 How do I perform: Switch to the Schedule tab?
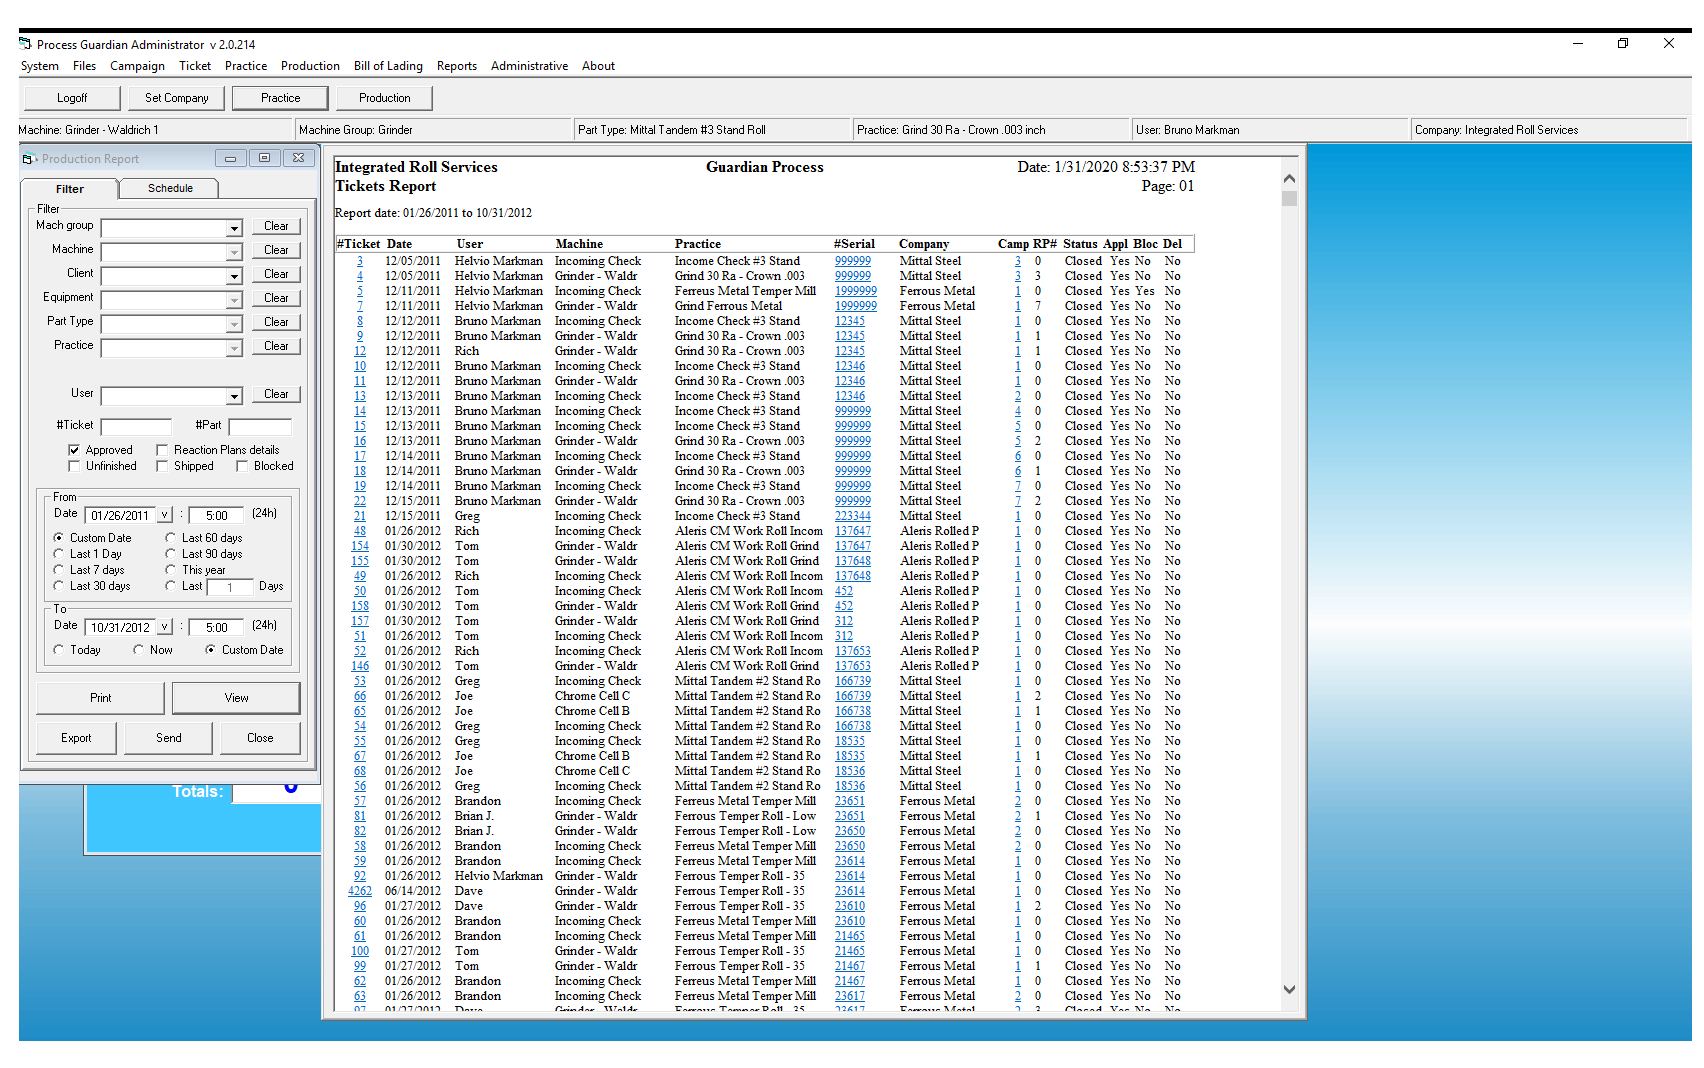[170, 188]
